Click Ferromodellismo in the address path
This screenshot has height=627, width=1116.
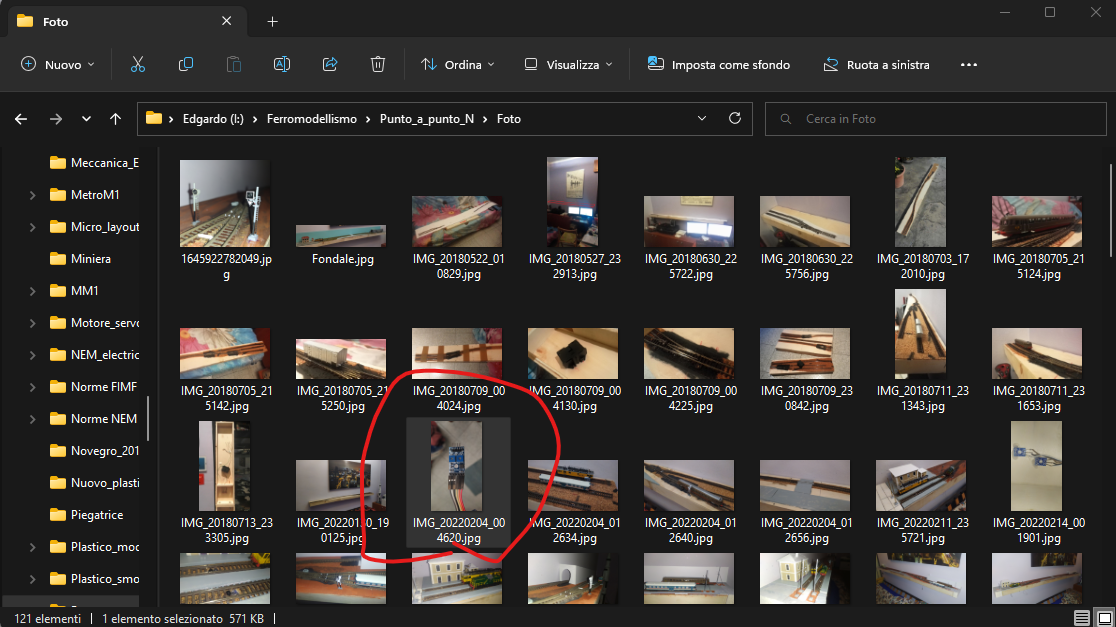click(x=311, y=119)
